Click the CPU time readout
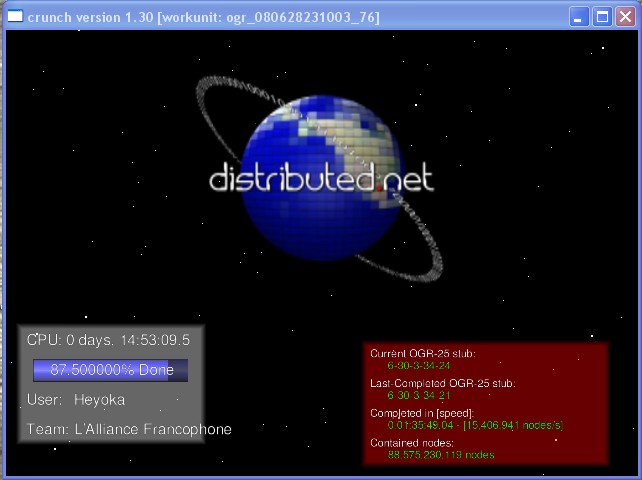Image resolution: width=642 pixels, height=480 pixels. pyautogui.click(x=108, y=340)
